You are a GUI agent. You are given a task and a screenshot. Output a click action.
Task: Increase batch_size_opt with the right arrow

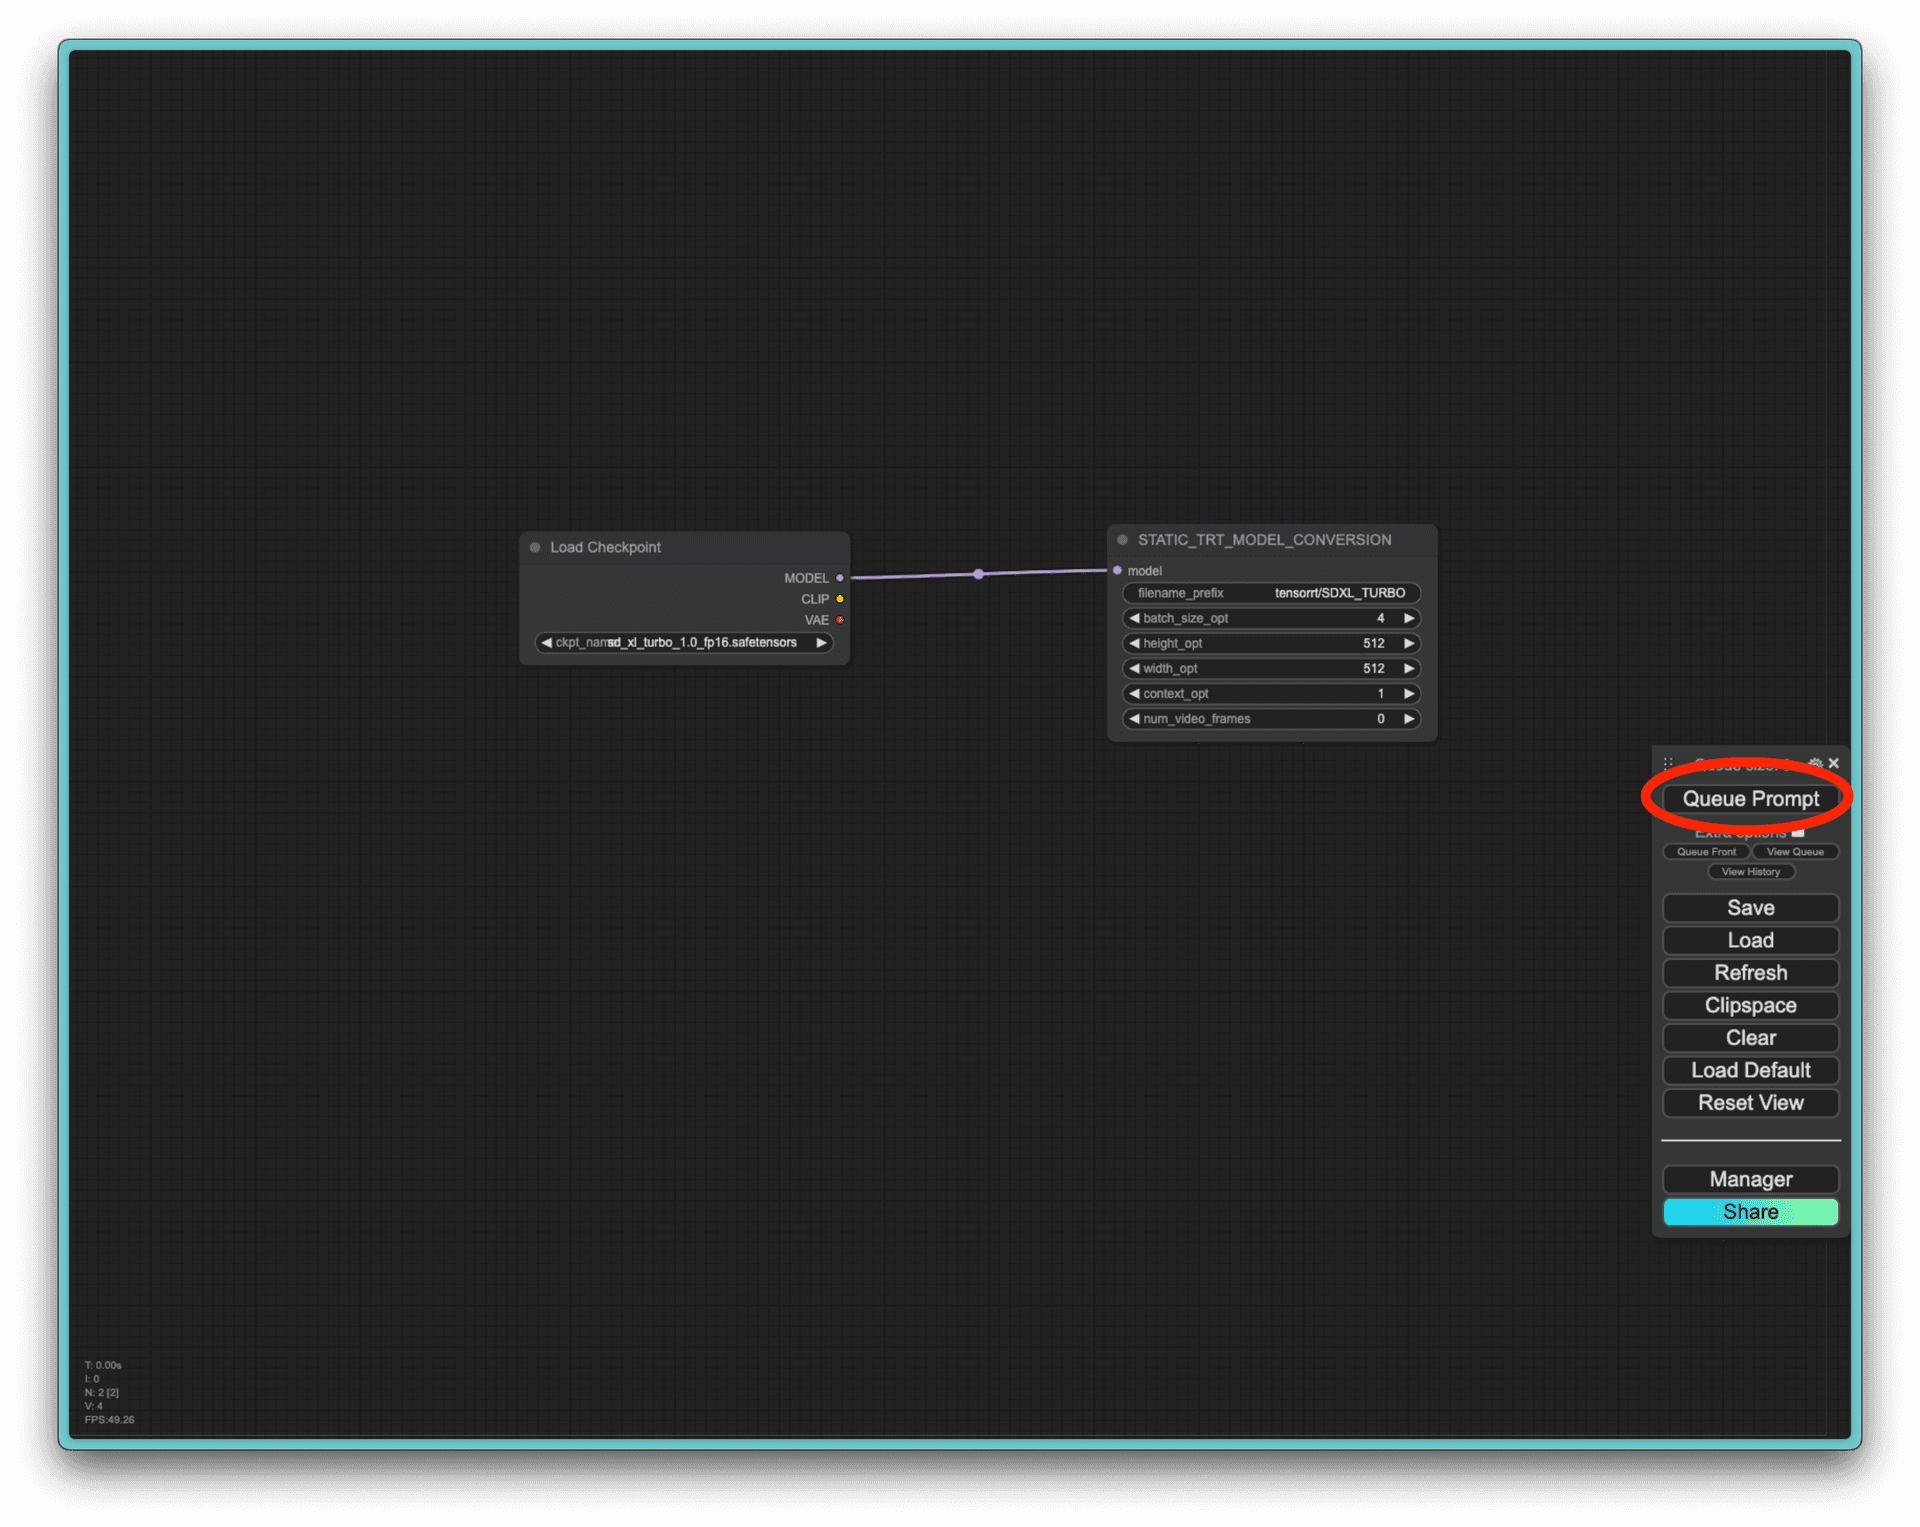1409,618
